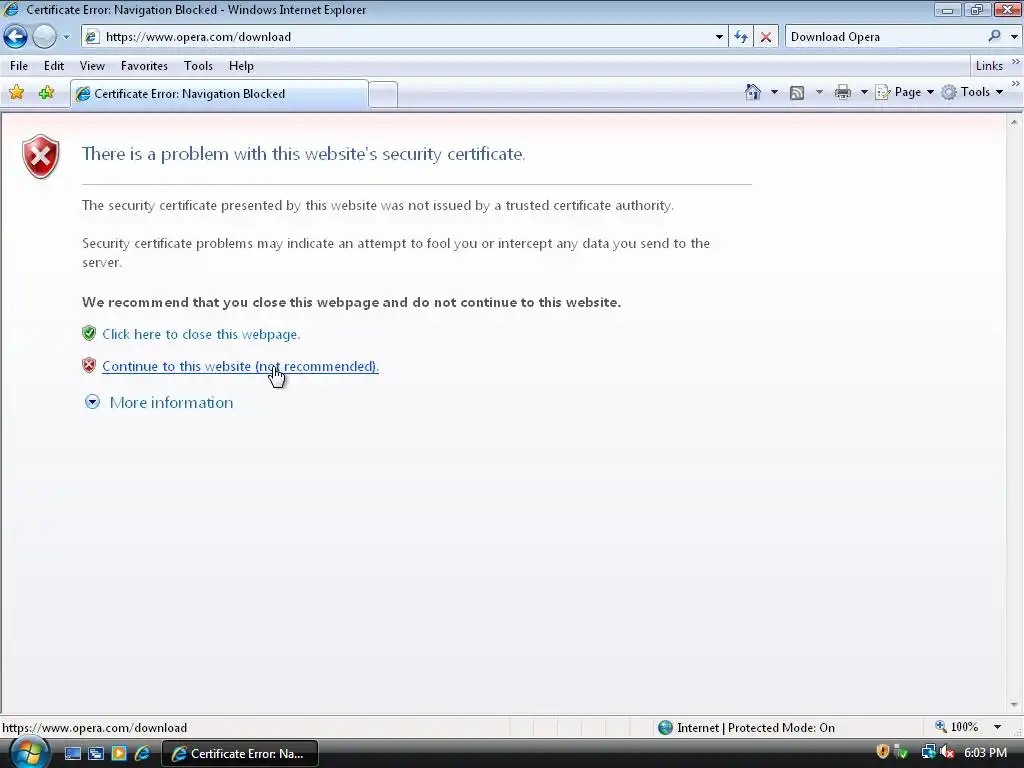Click the status bar URL text
1024x768 pixels.
[95, 728]
